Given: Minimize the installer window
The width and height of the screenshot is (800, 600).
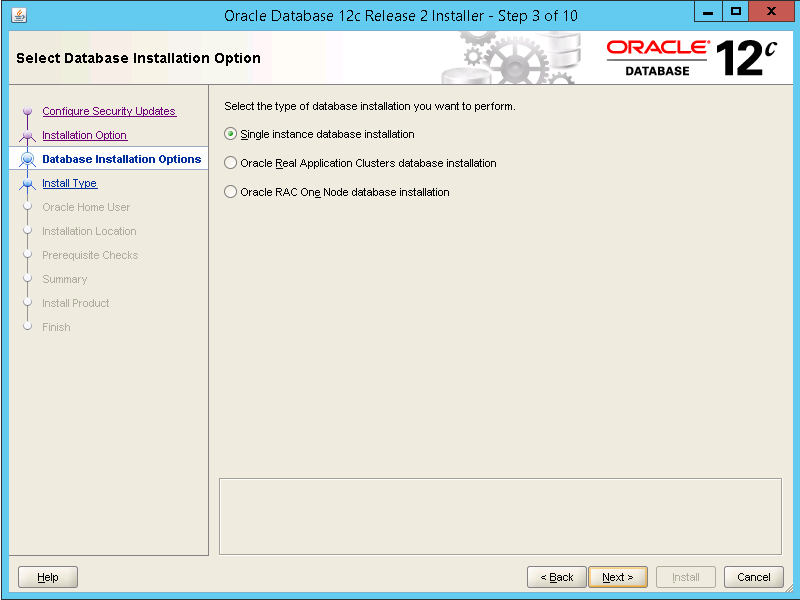Looking at the screenshot, I should tap(707, 14).
